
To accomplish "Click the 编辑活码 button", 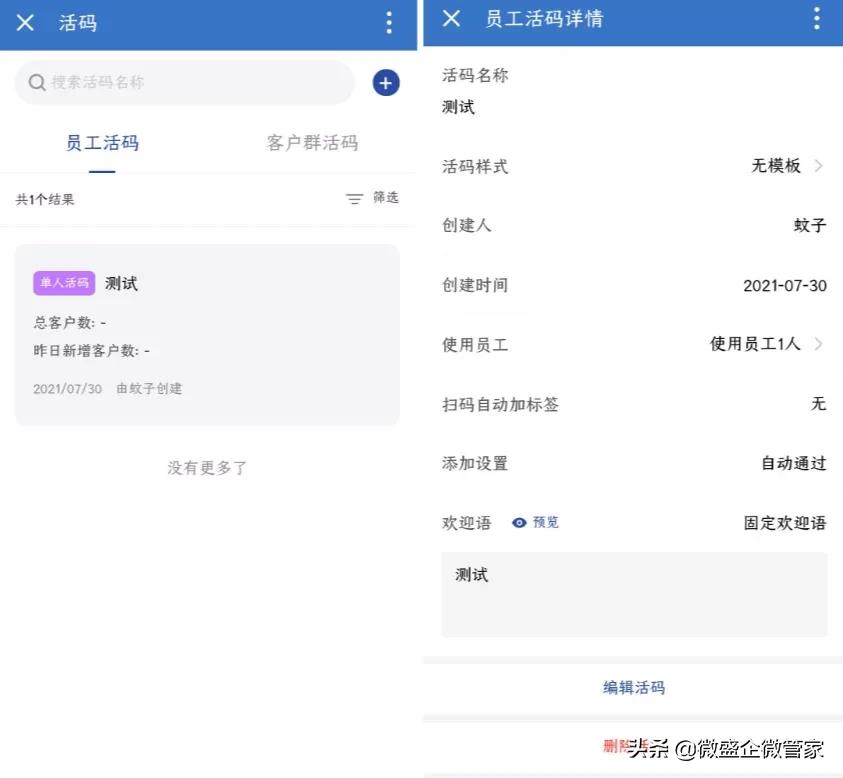I will pos(634,687).
